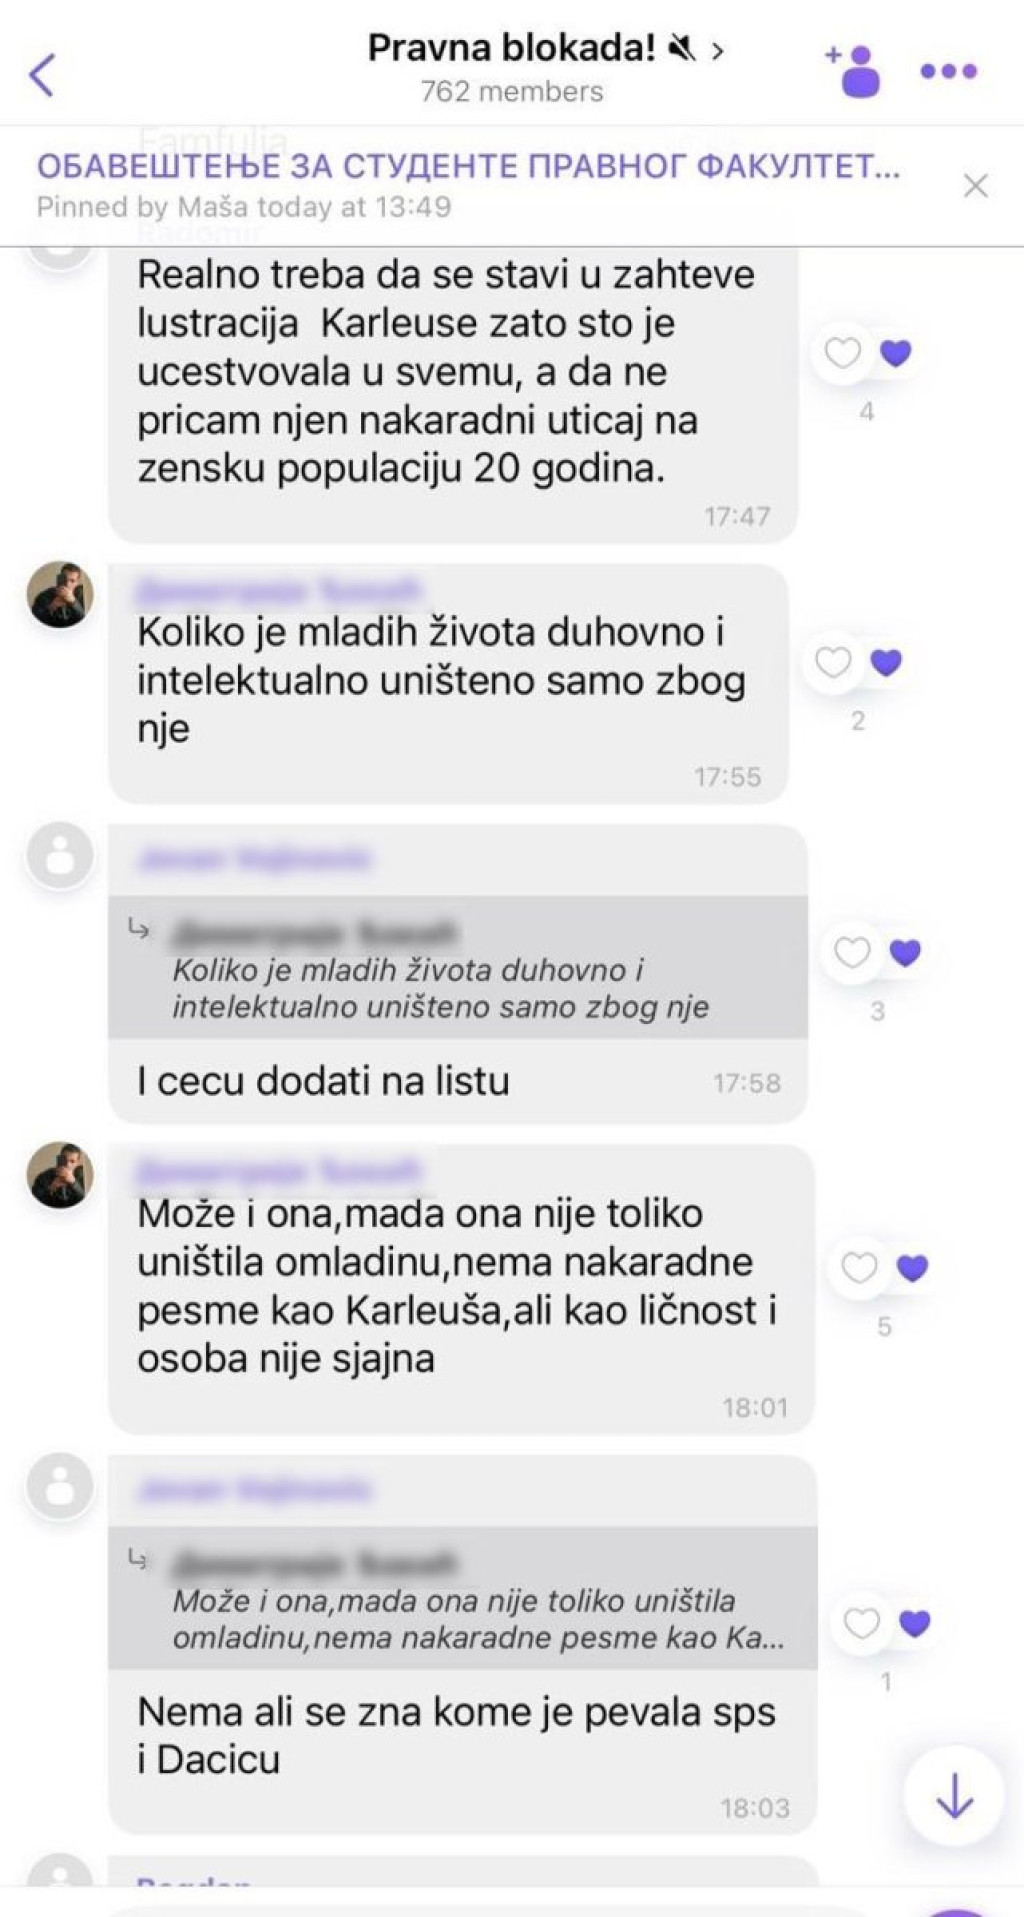The height and width of the screenshot is (1917, 1024).
Task: Open quoted reply above 'Nema ali se zna'
Action: (462, 1597)
